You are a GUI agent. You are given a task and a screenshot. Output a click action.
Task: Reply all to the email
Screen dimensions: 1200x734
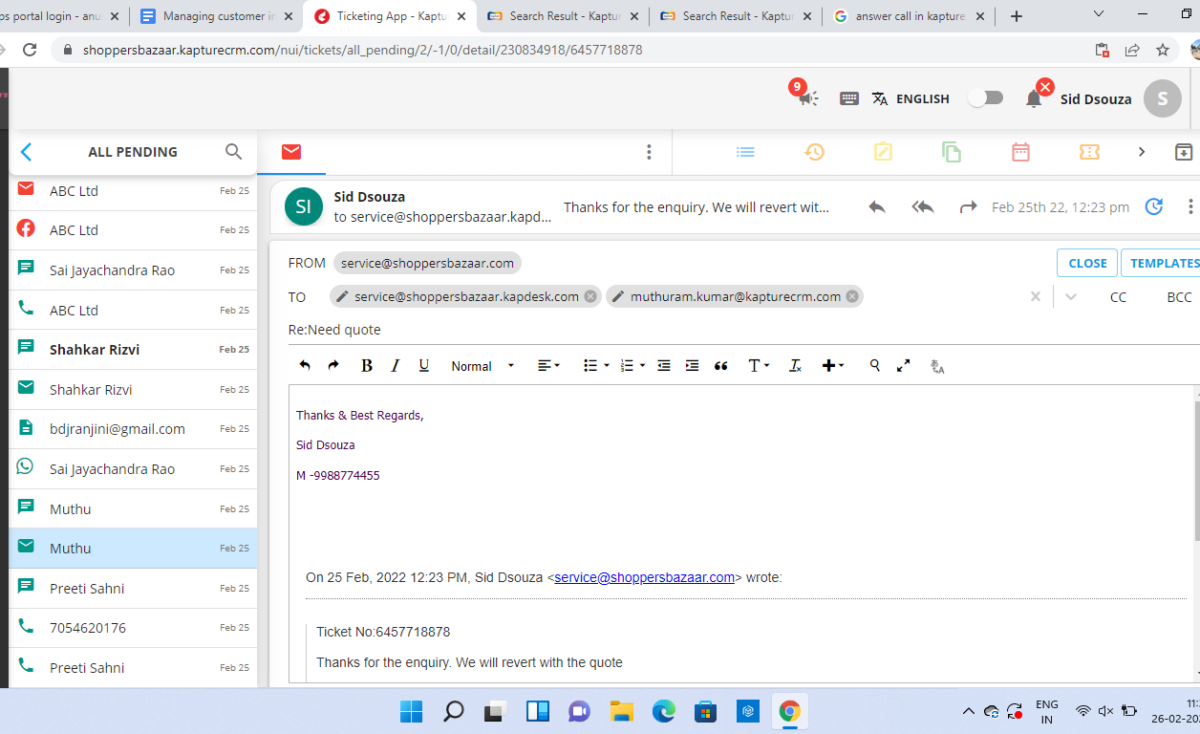tap(922, 207)
